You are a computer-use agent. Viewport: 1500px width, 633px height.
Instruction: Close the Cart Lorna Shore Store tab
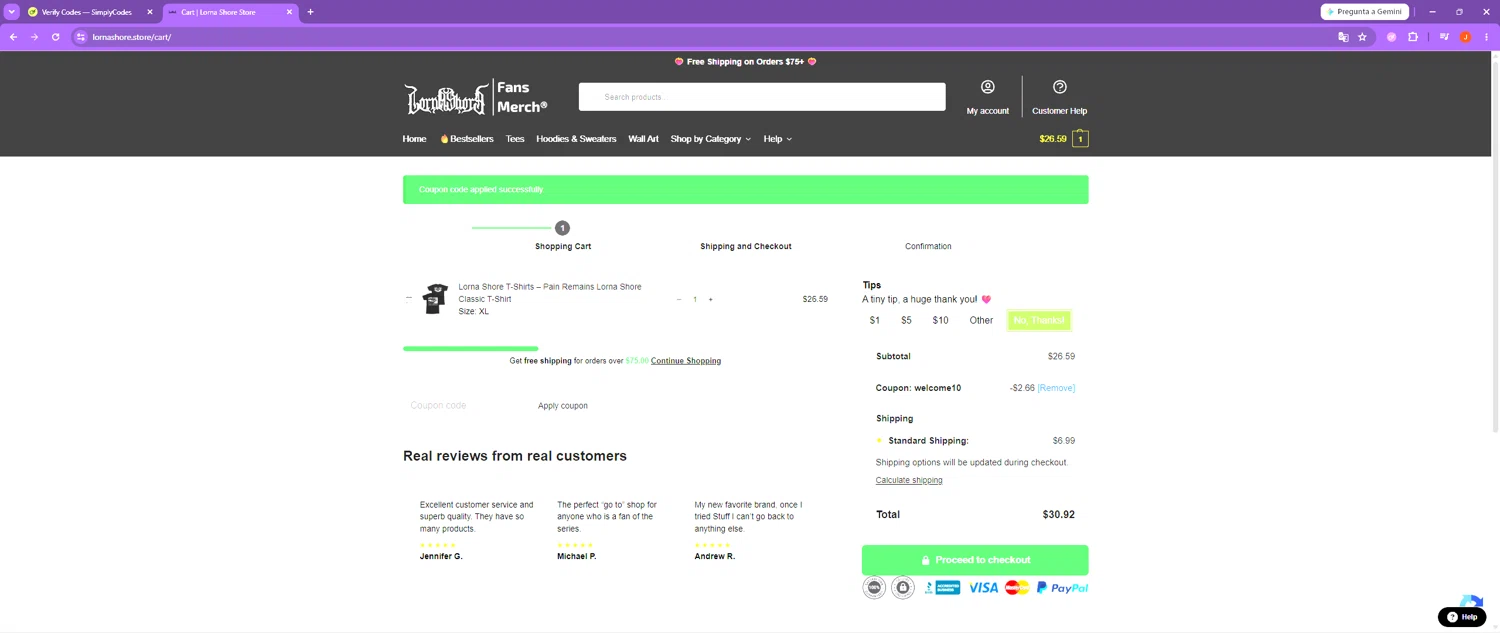click(x=290, y=12)
